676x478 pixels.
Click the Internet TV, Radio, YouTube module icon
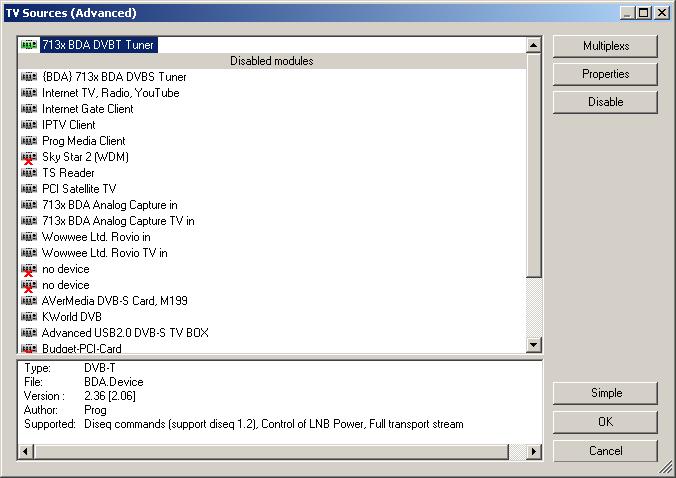click(x=28, y=93)
